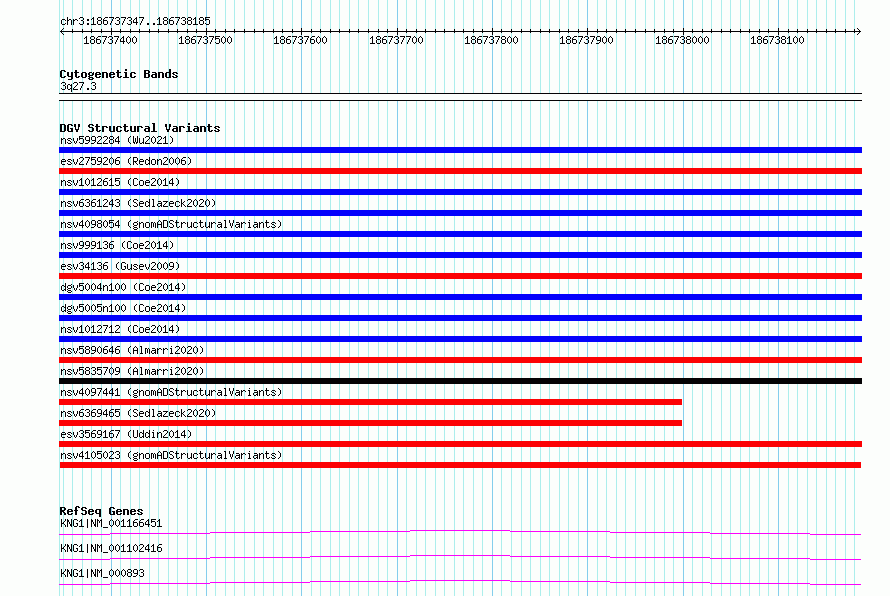Screen dimensions: 890x596
Task: Click the right arrow of the ruler
Action: (859, 32)
